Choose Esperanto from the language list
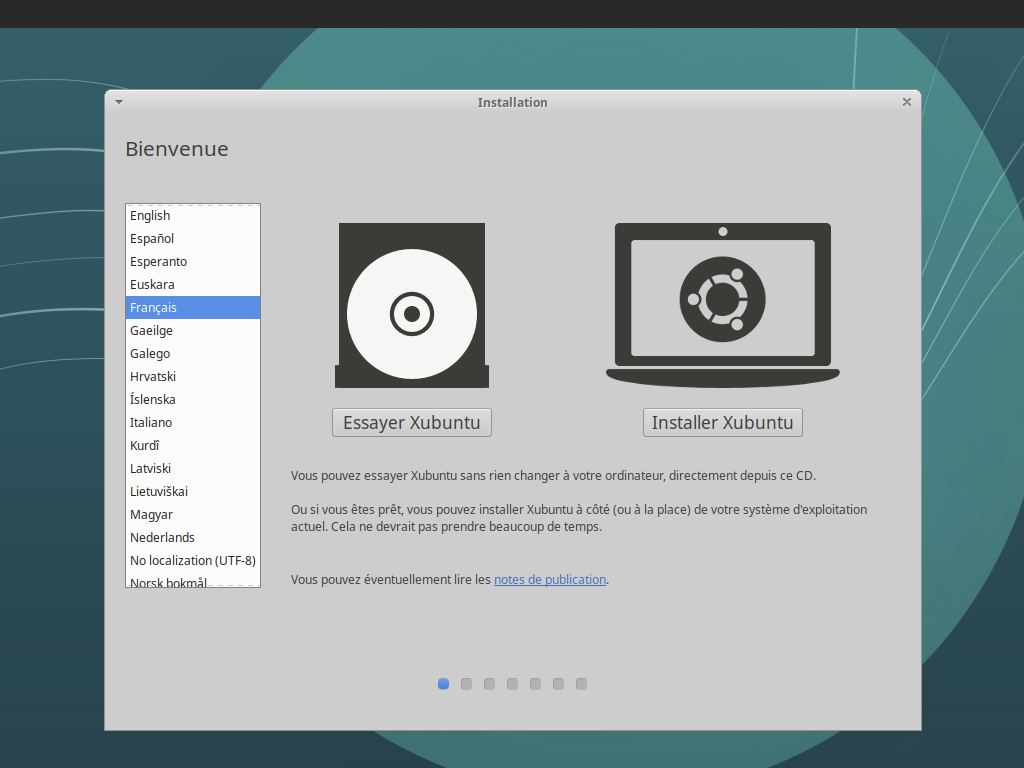1024x768 pixels. (x=158, y=261)
